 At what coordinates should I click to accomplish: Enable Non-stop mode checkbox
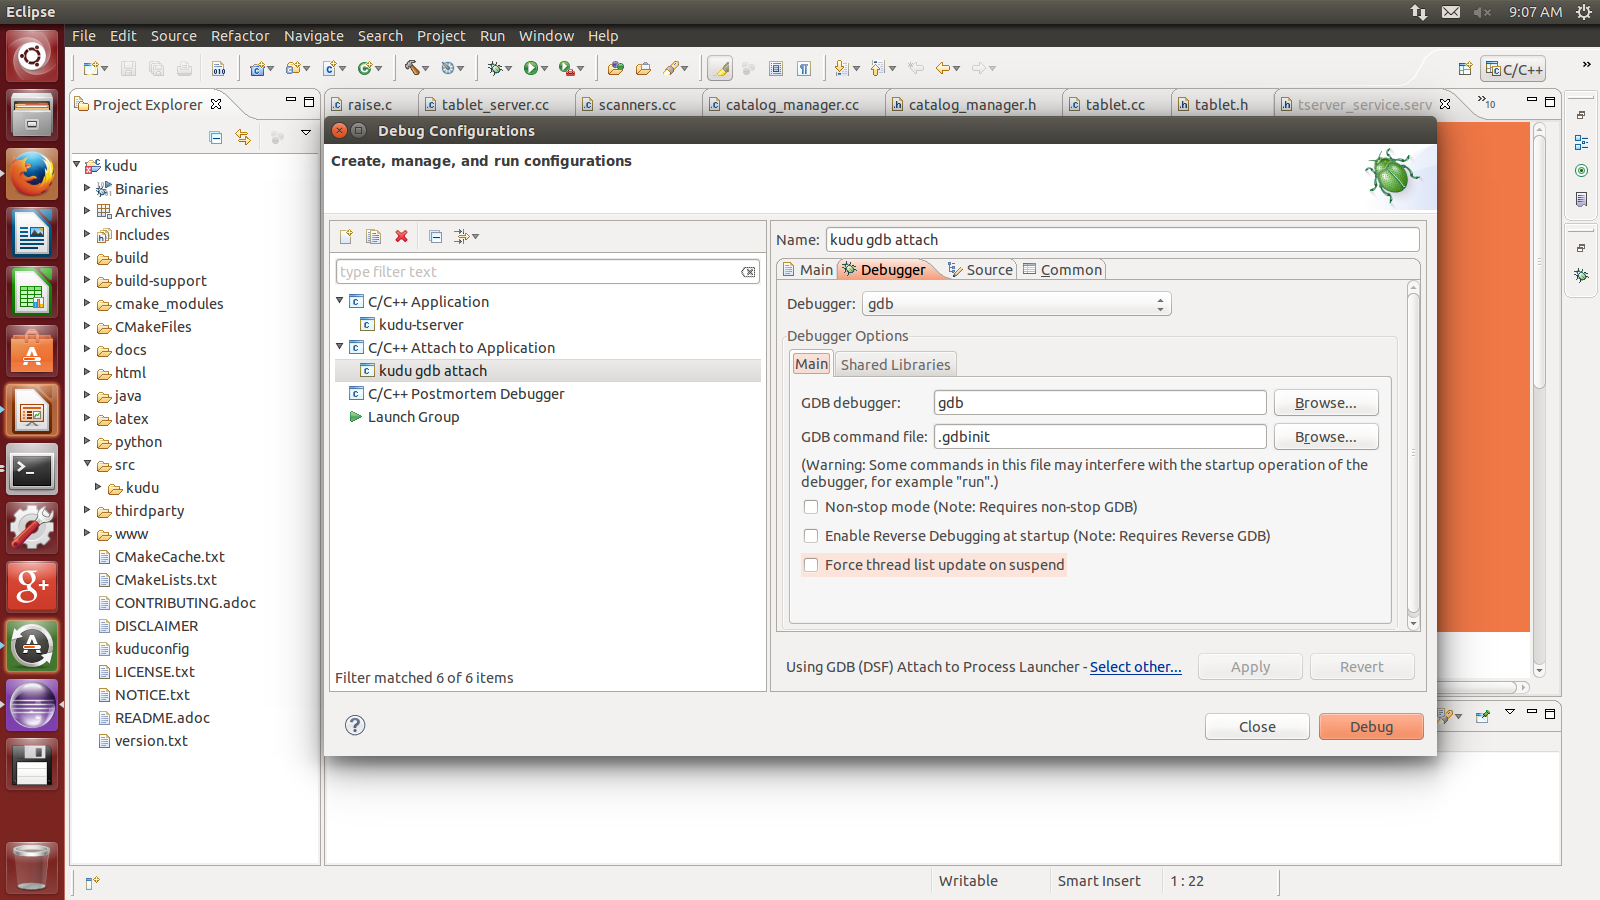[811, 507]
